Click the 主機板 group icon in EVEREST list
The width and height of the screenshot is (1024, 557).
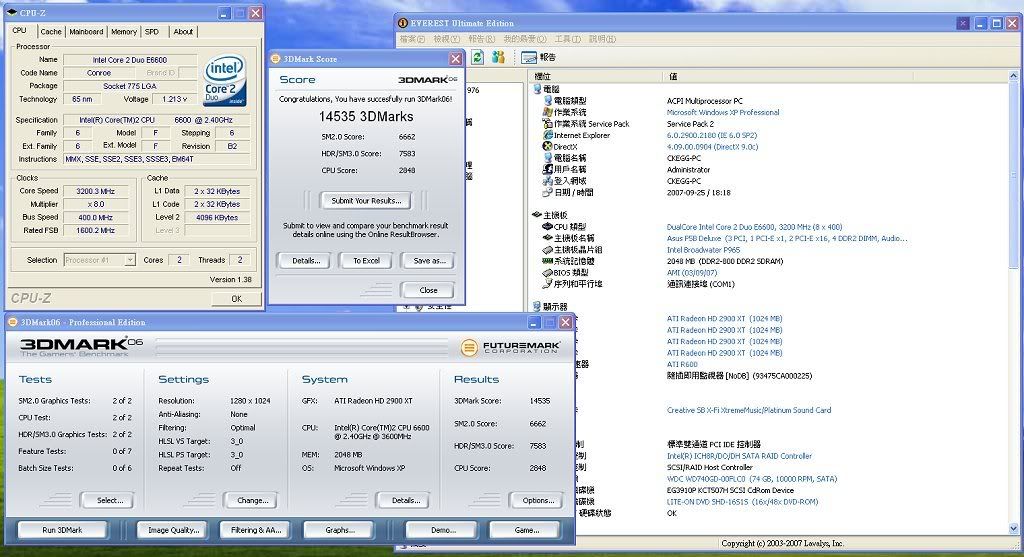click(537, 215)
